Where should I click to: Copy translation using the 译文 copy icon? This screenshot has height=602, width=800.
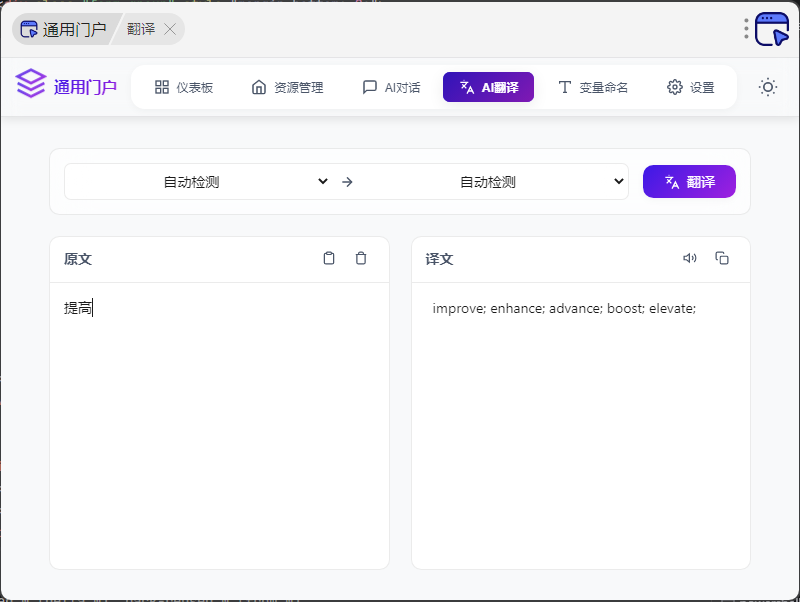point(722,258)
